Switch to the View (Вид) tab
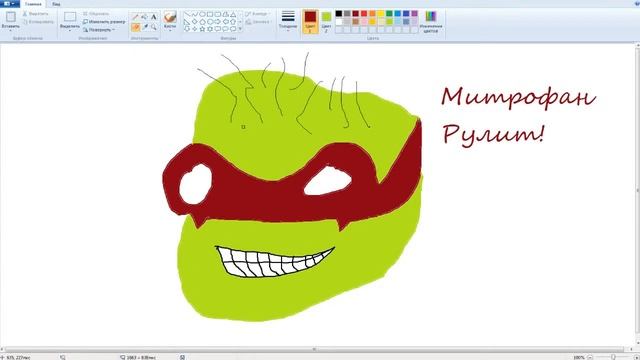Viewport: 640px width, 360px height. point(56,4)
